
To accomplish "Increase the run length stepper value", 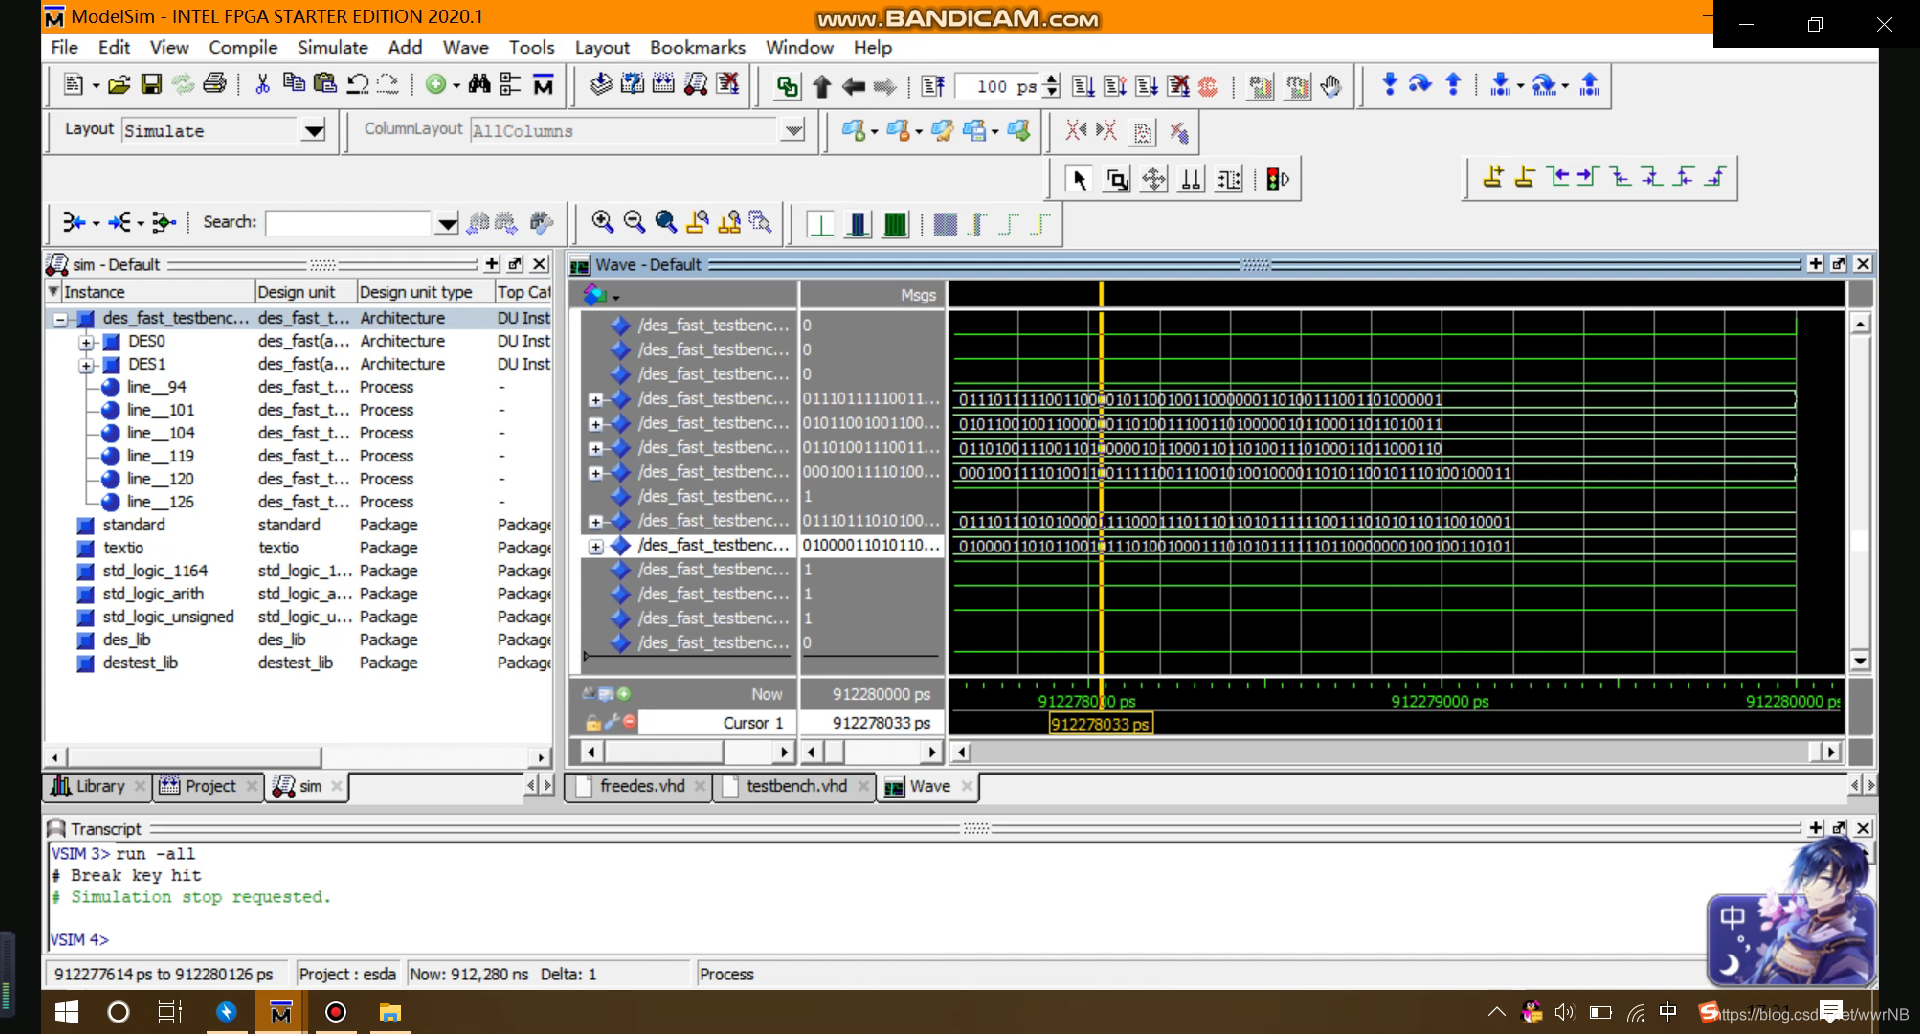I will 1051,80.
